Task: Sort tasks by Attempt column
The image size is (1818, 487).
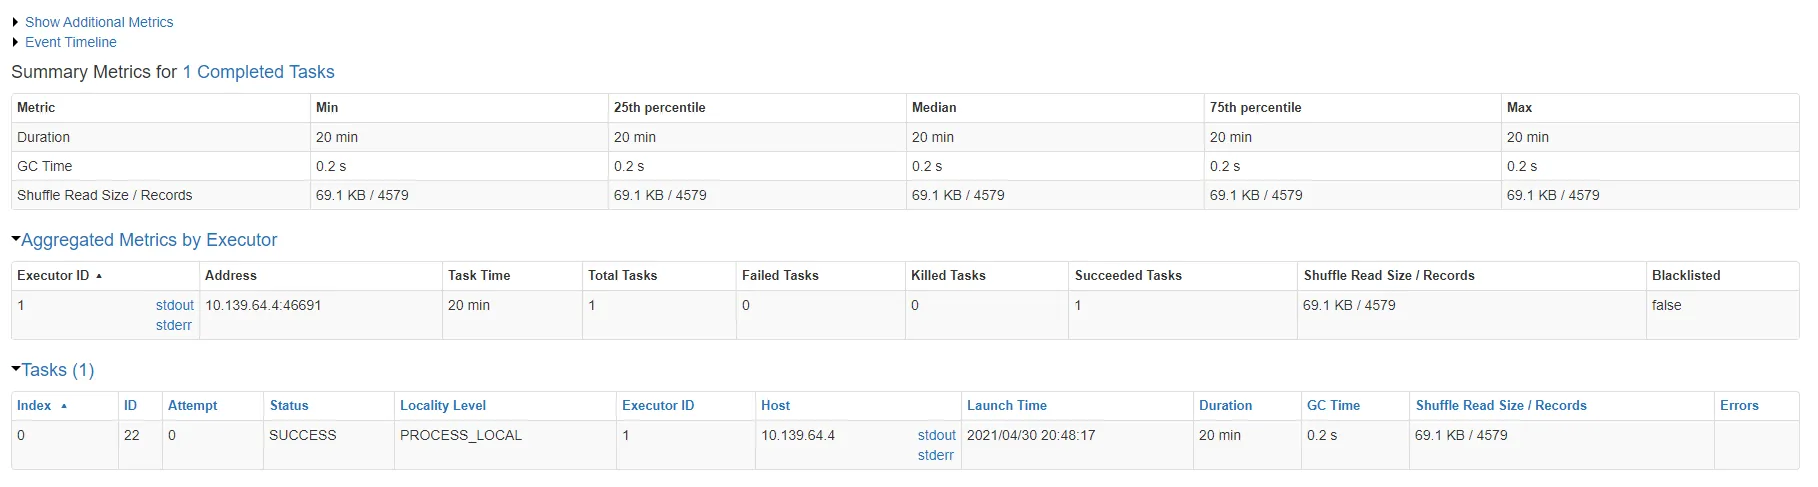Action: tap(192, 405)
